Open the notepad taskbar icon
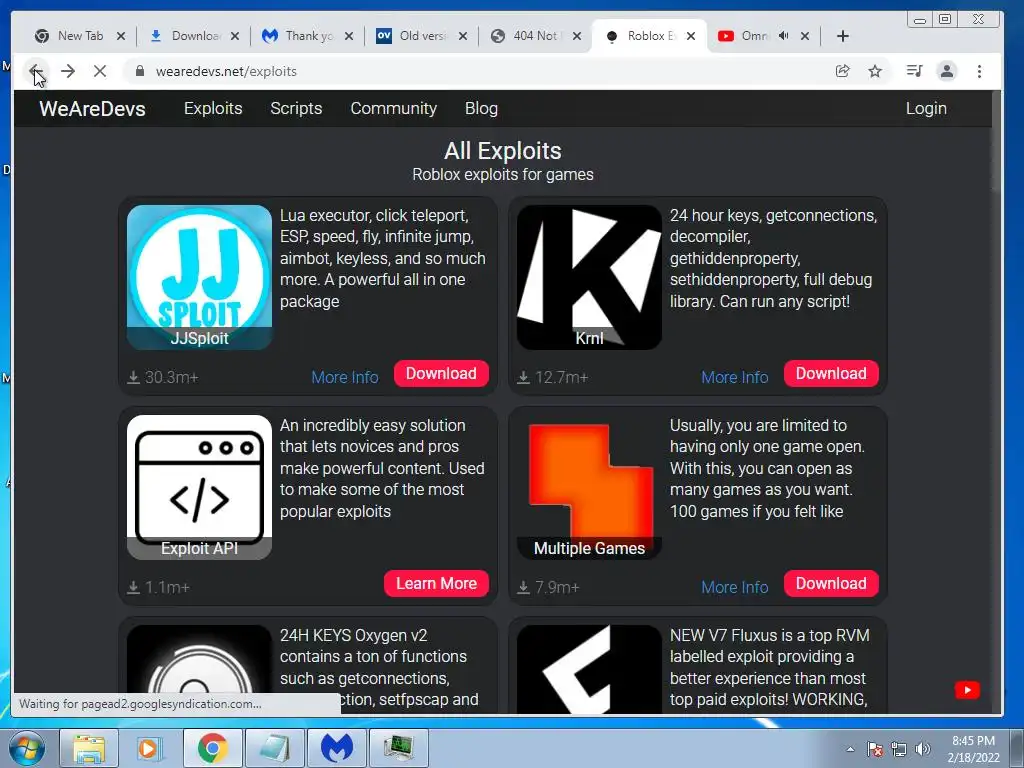The height and width of the screenshot is (768, 1024). click(x=274, y=748)
